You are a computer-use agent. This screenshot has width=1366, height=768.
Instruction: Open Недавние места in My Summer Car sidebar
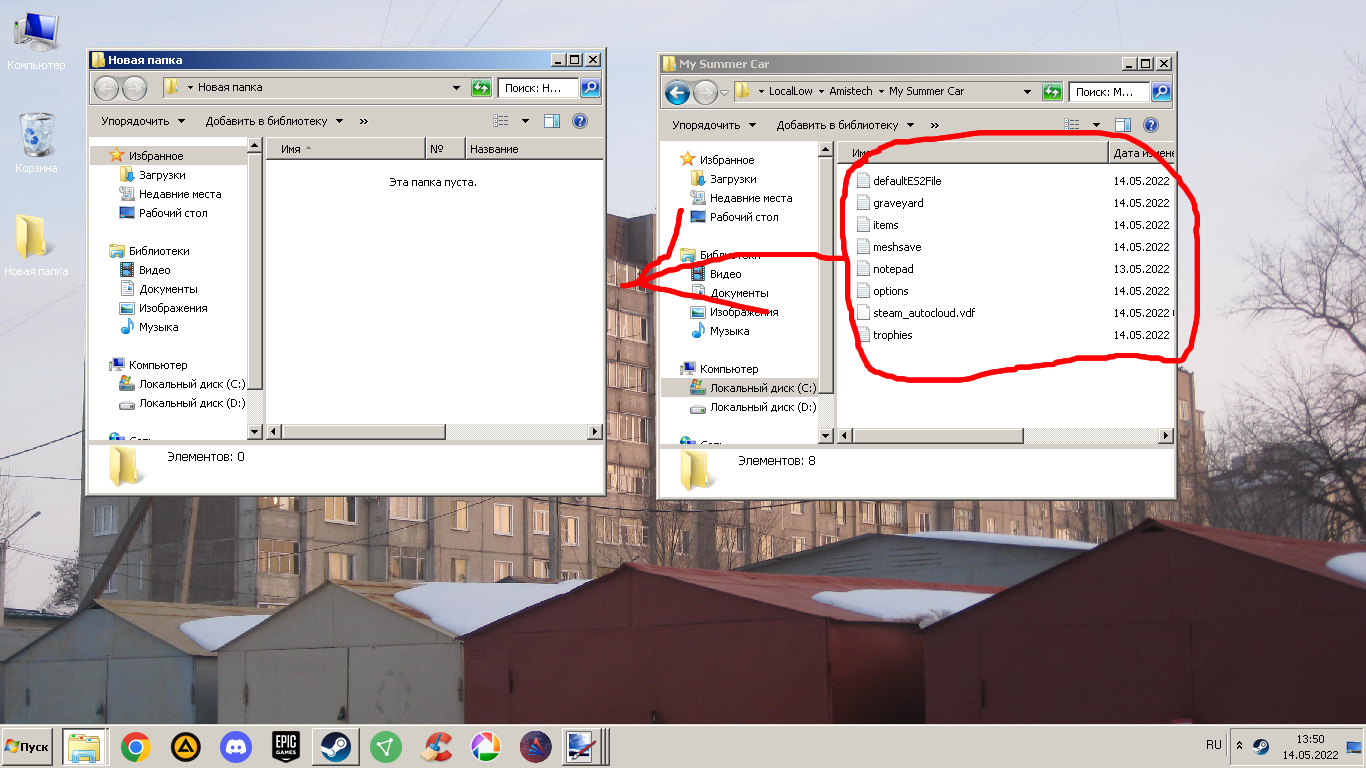click(x=740, y=198)
